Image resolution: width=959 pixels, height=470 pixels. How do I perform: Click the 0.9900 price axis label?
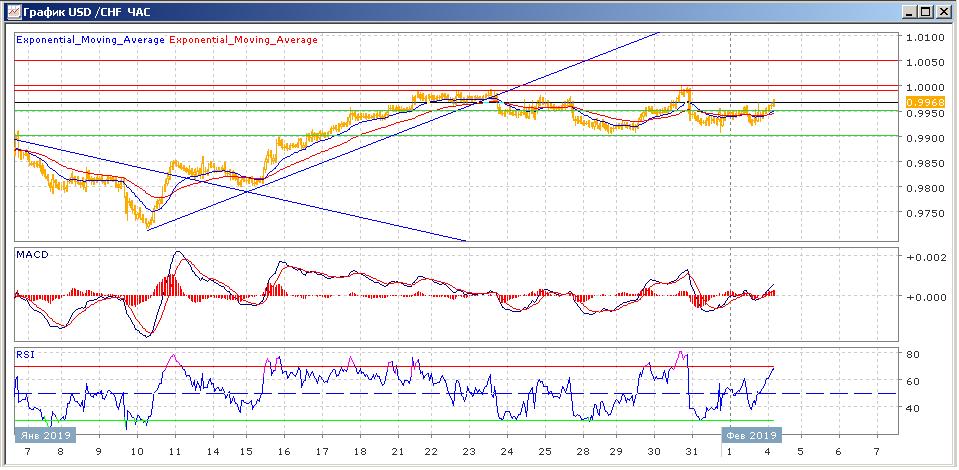(x=927, y=138)
